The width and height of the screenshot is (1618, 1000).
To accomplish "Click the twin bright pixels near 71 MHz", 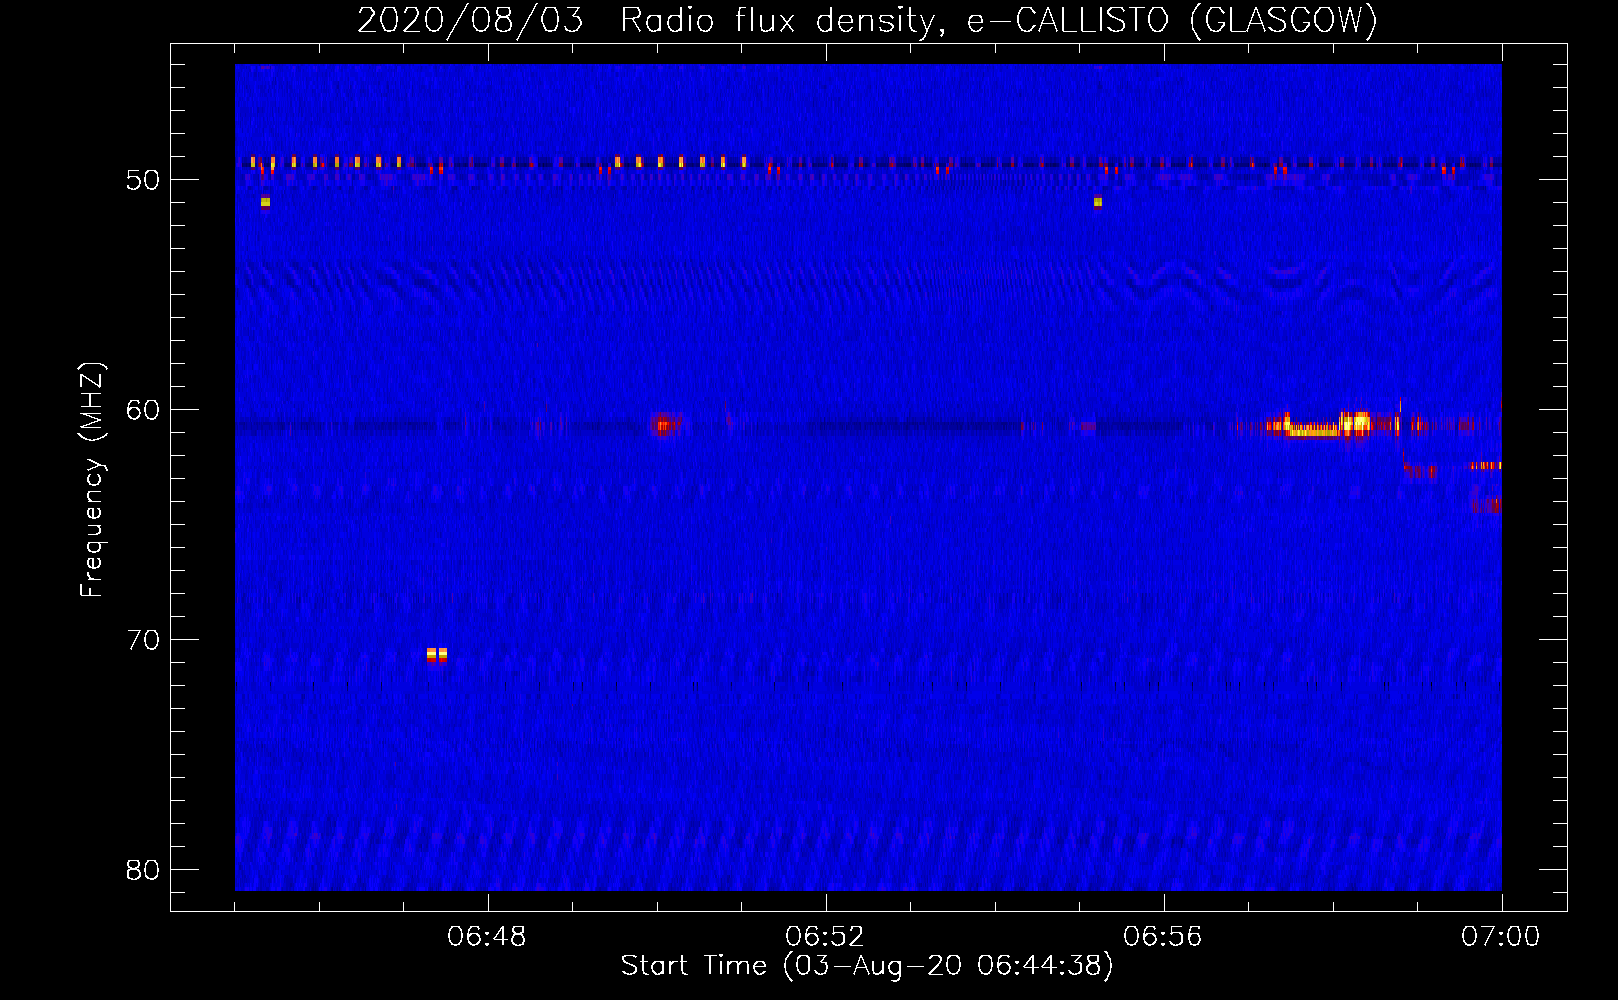I will (437, 654).
